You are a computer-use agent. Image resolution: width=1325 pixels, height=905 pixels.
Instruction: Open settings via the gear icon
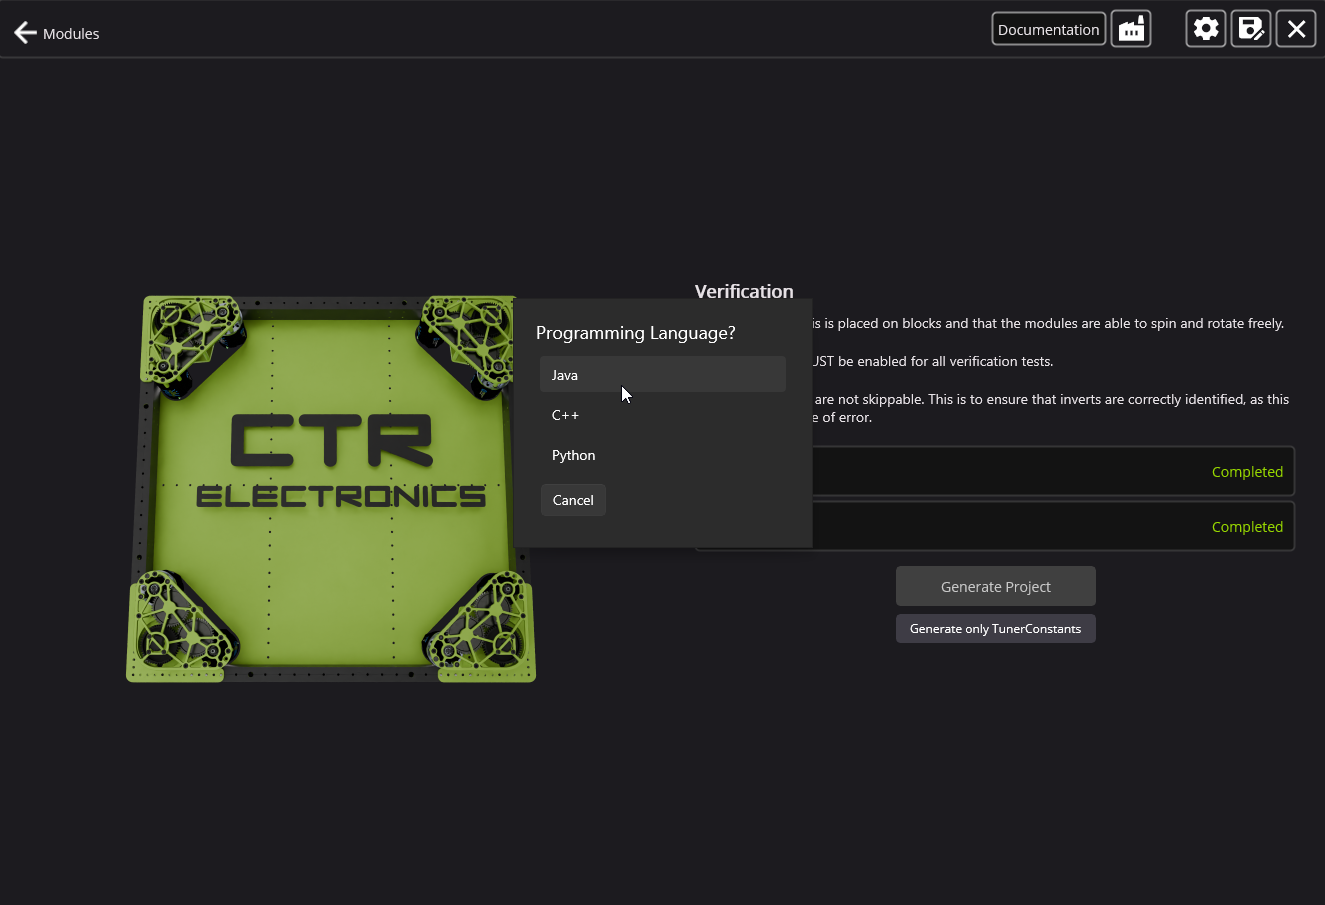[1206, 29]
